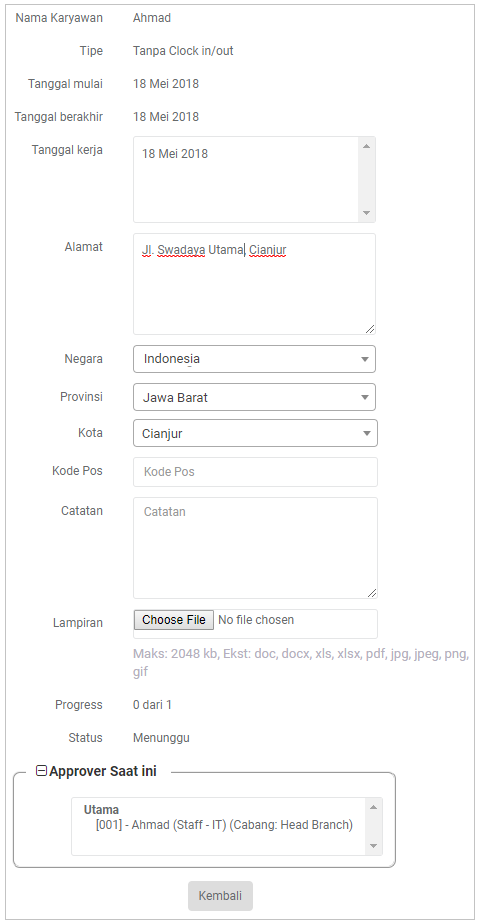Click the Utama group in approver list
The height and width of the screenshot is (924, 483).
tap(101, 810)
